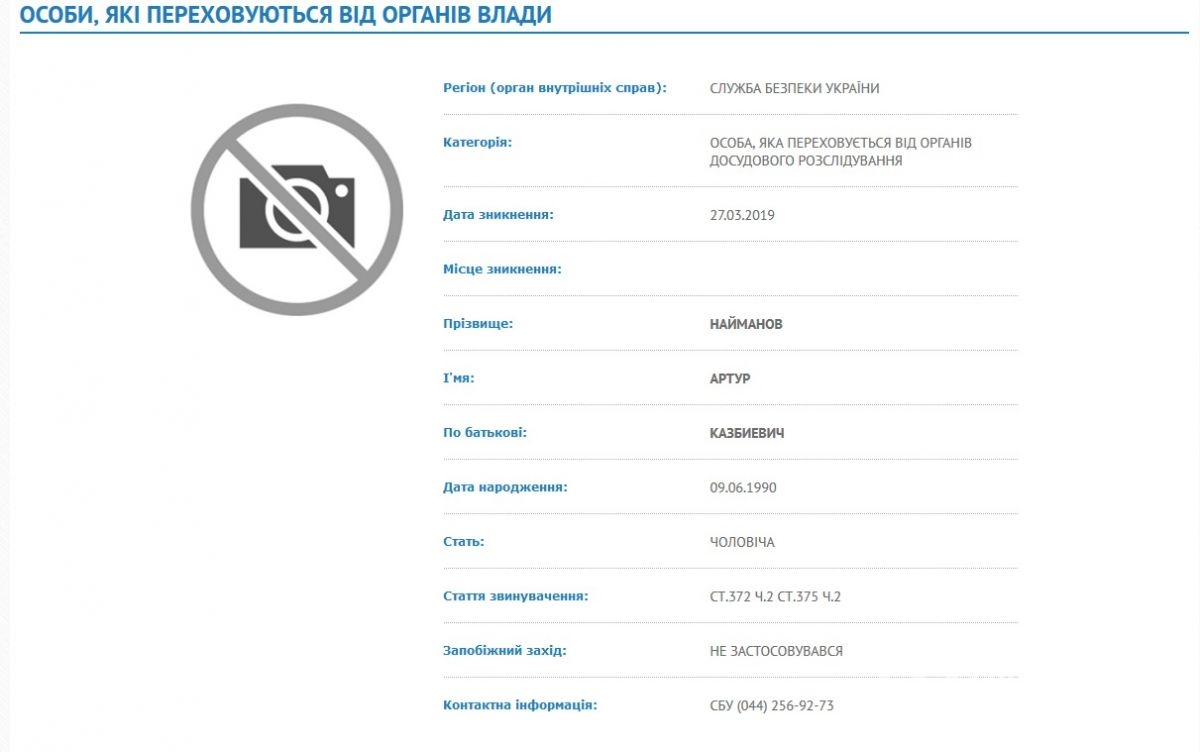Screen dimensions: 1200x752
Task: Select the 'По батькові' label
Action: [x=485, y=433]
